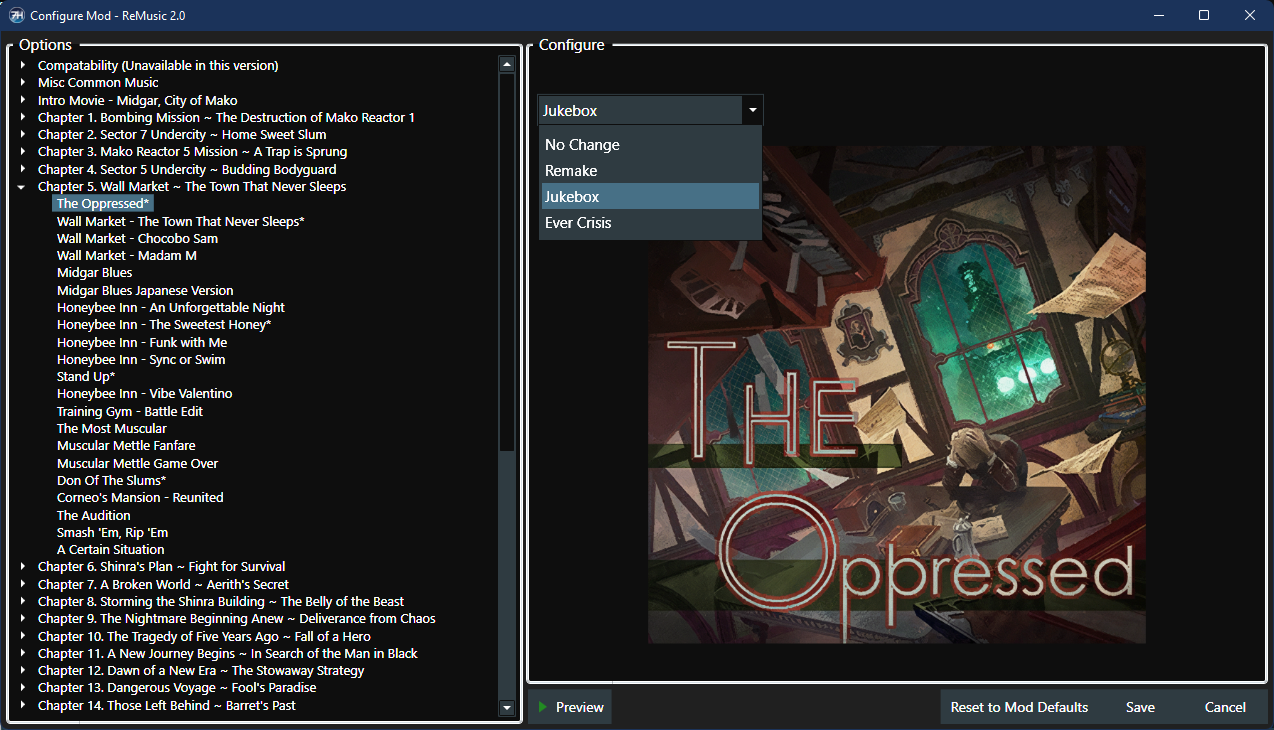Select Honeybee Inn - Funk with Me

[x=142, y=342]
